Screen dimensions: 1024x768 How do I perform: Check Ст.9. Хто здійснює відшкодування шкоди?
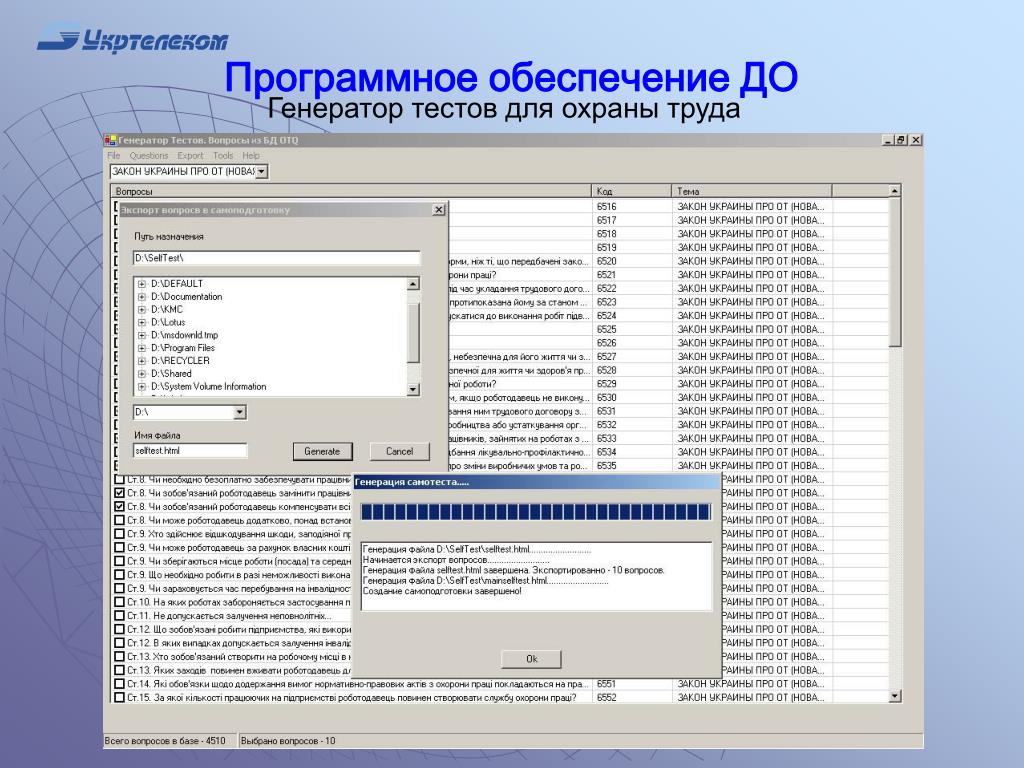[120, 534]
